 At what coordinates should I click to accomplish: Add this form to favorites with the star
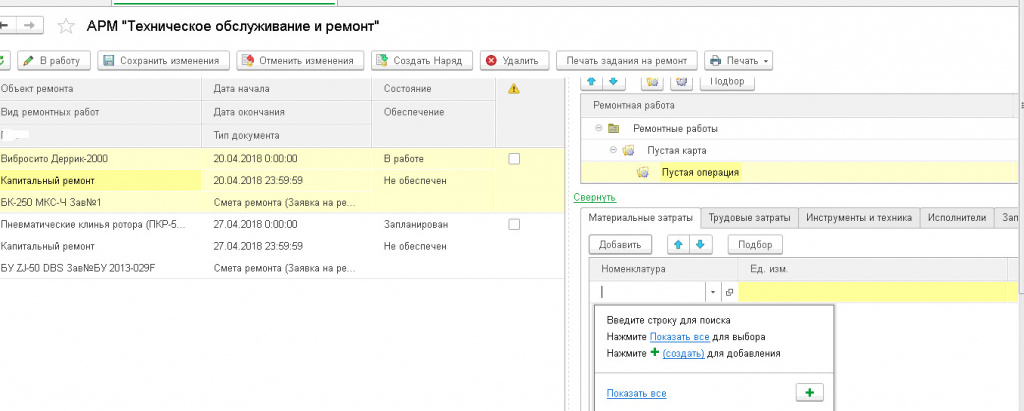click(67, 24)
